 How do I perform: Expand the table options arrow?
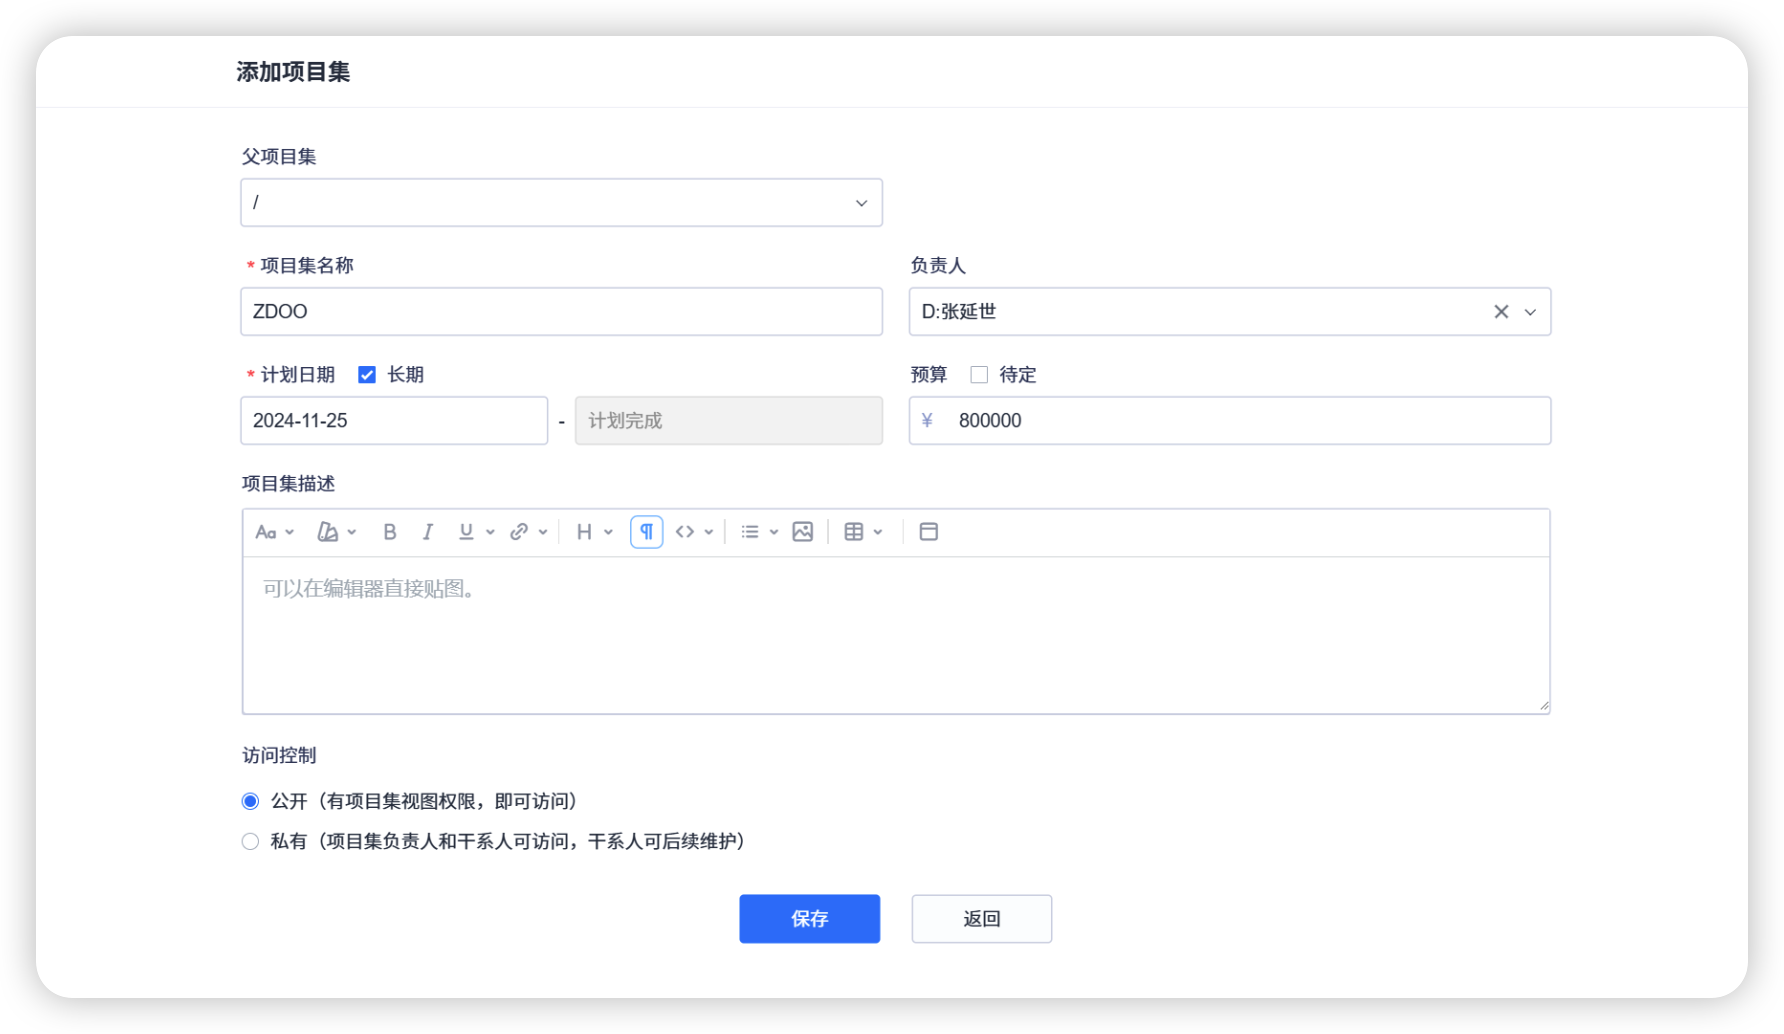coord(878,532)
